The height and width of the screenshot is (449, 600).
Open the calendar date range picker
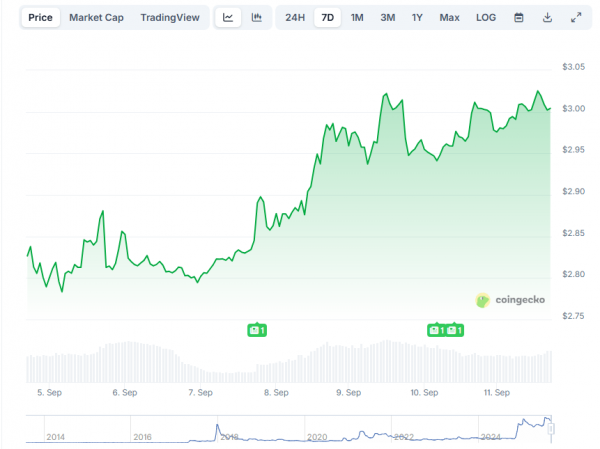point(519,18)
